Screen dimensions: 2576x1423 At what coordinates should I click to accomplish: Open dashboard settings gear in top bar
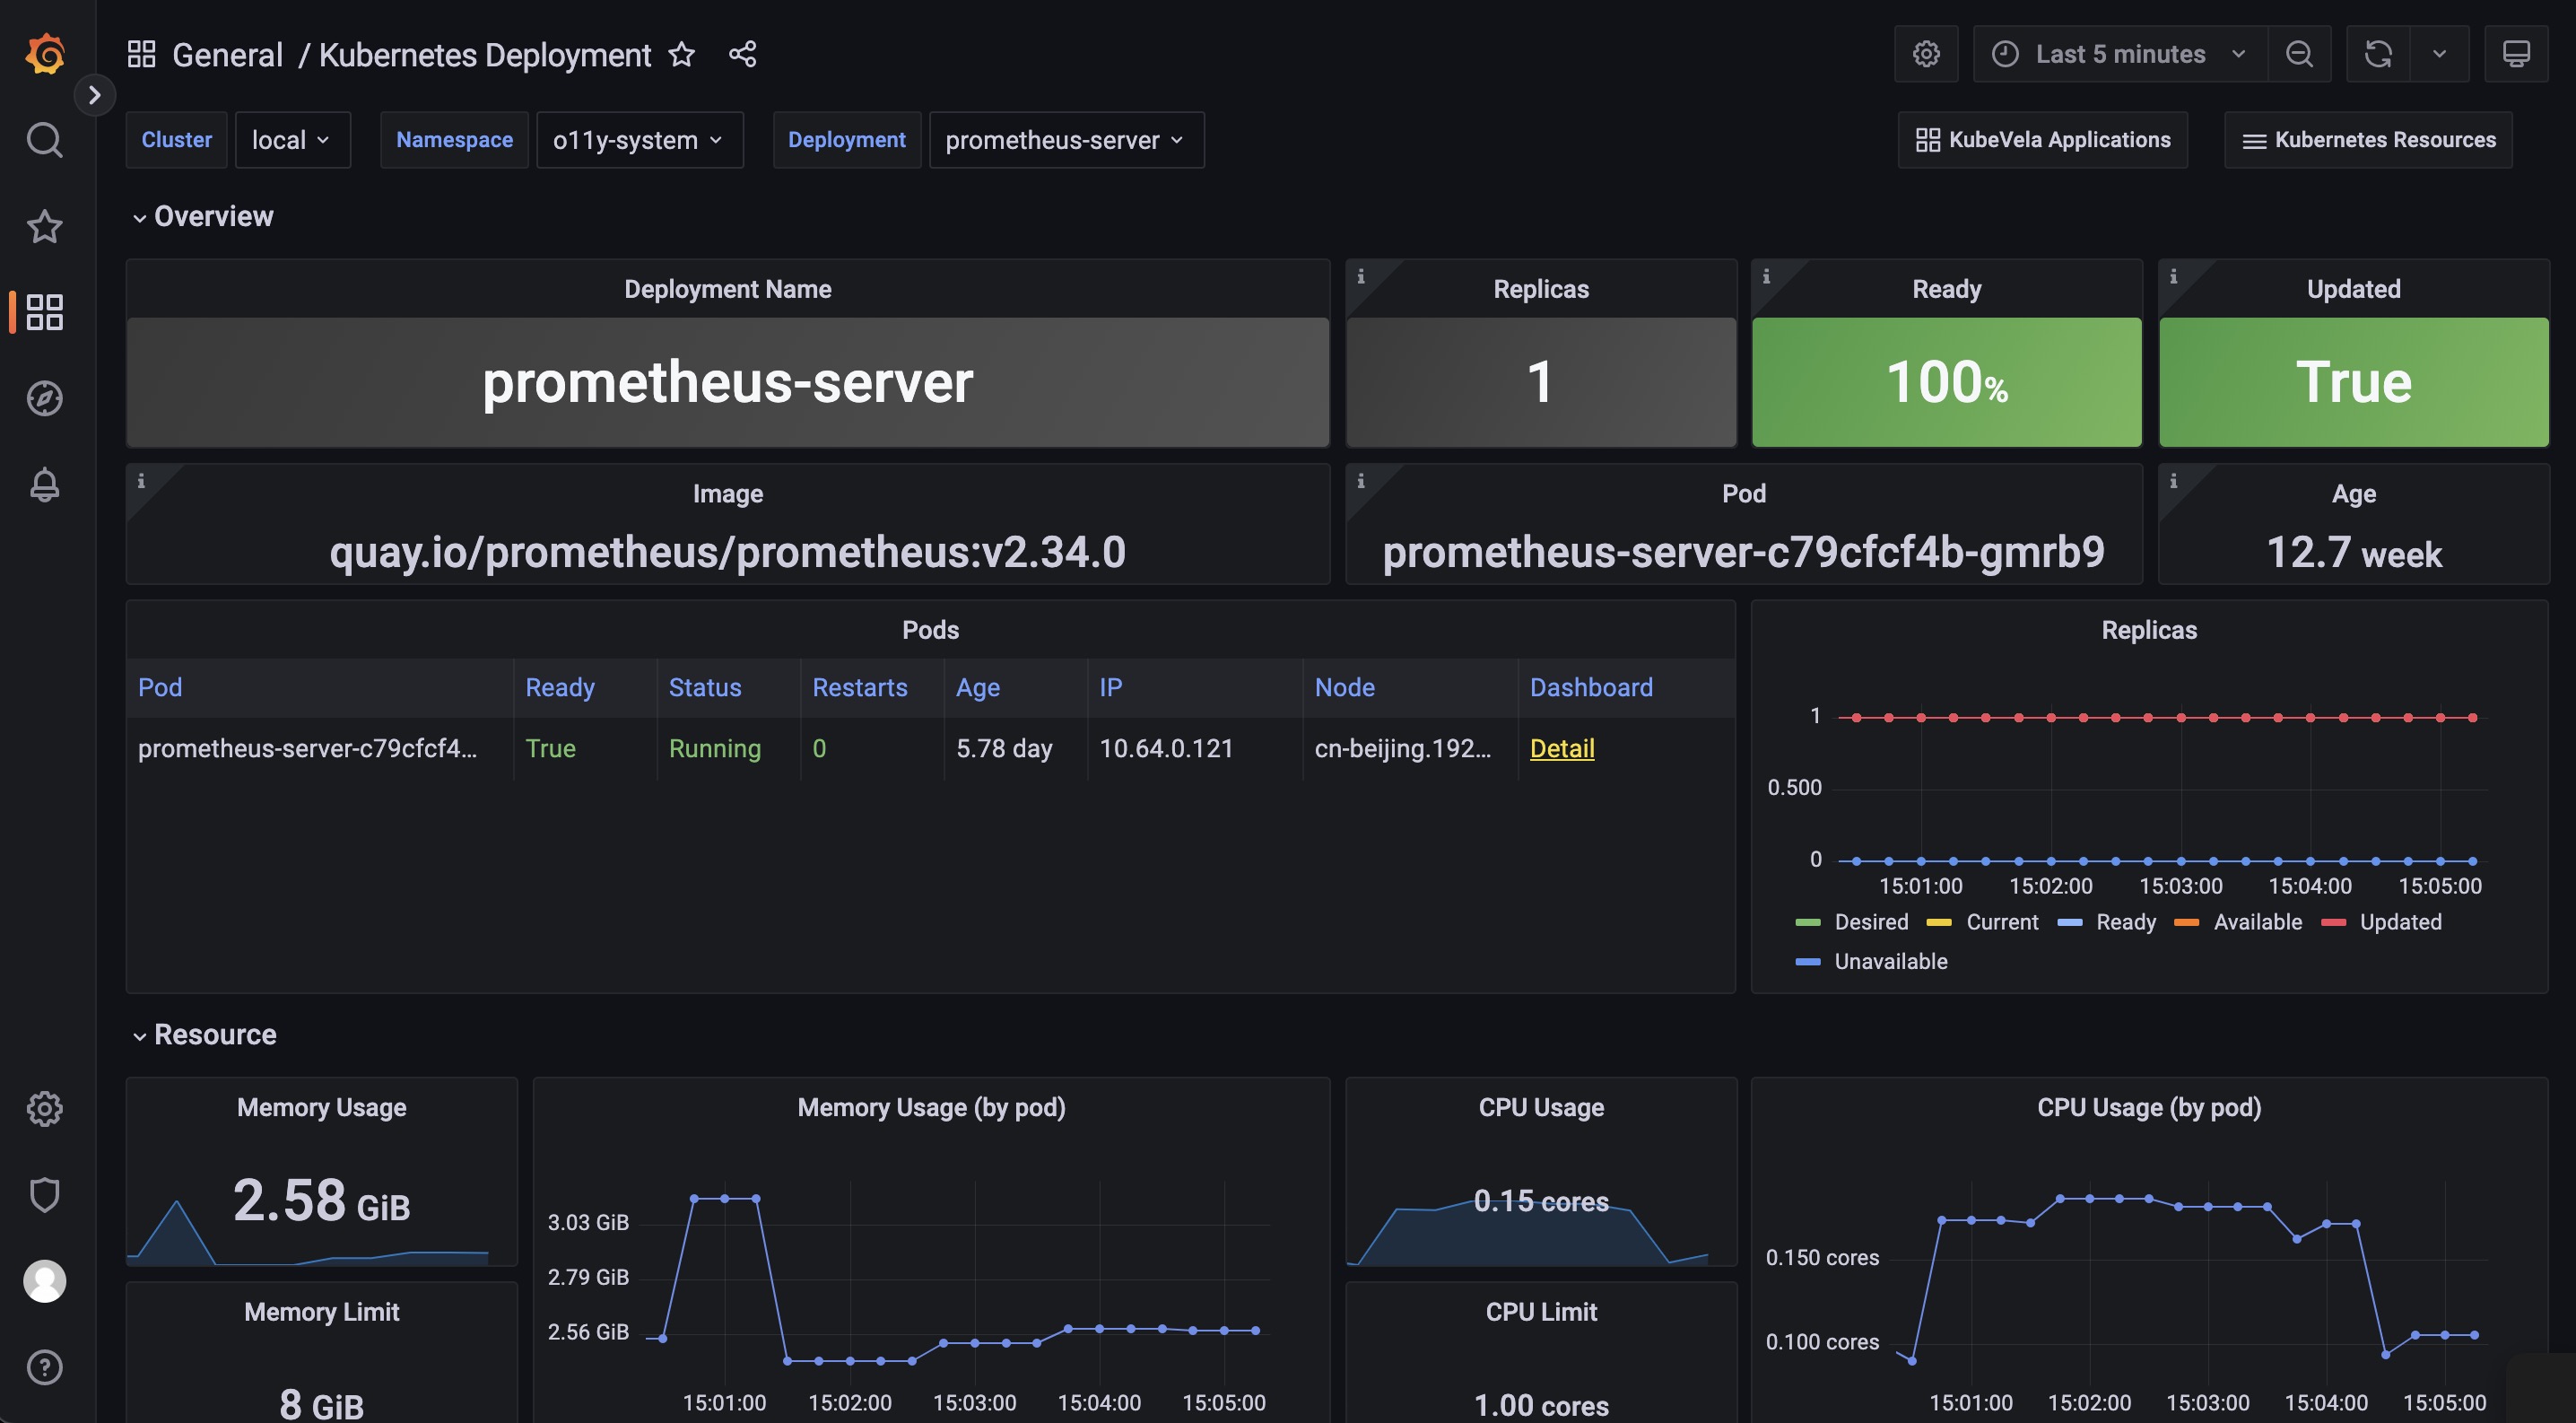[x=1926, y=54]
